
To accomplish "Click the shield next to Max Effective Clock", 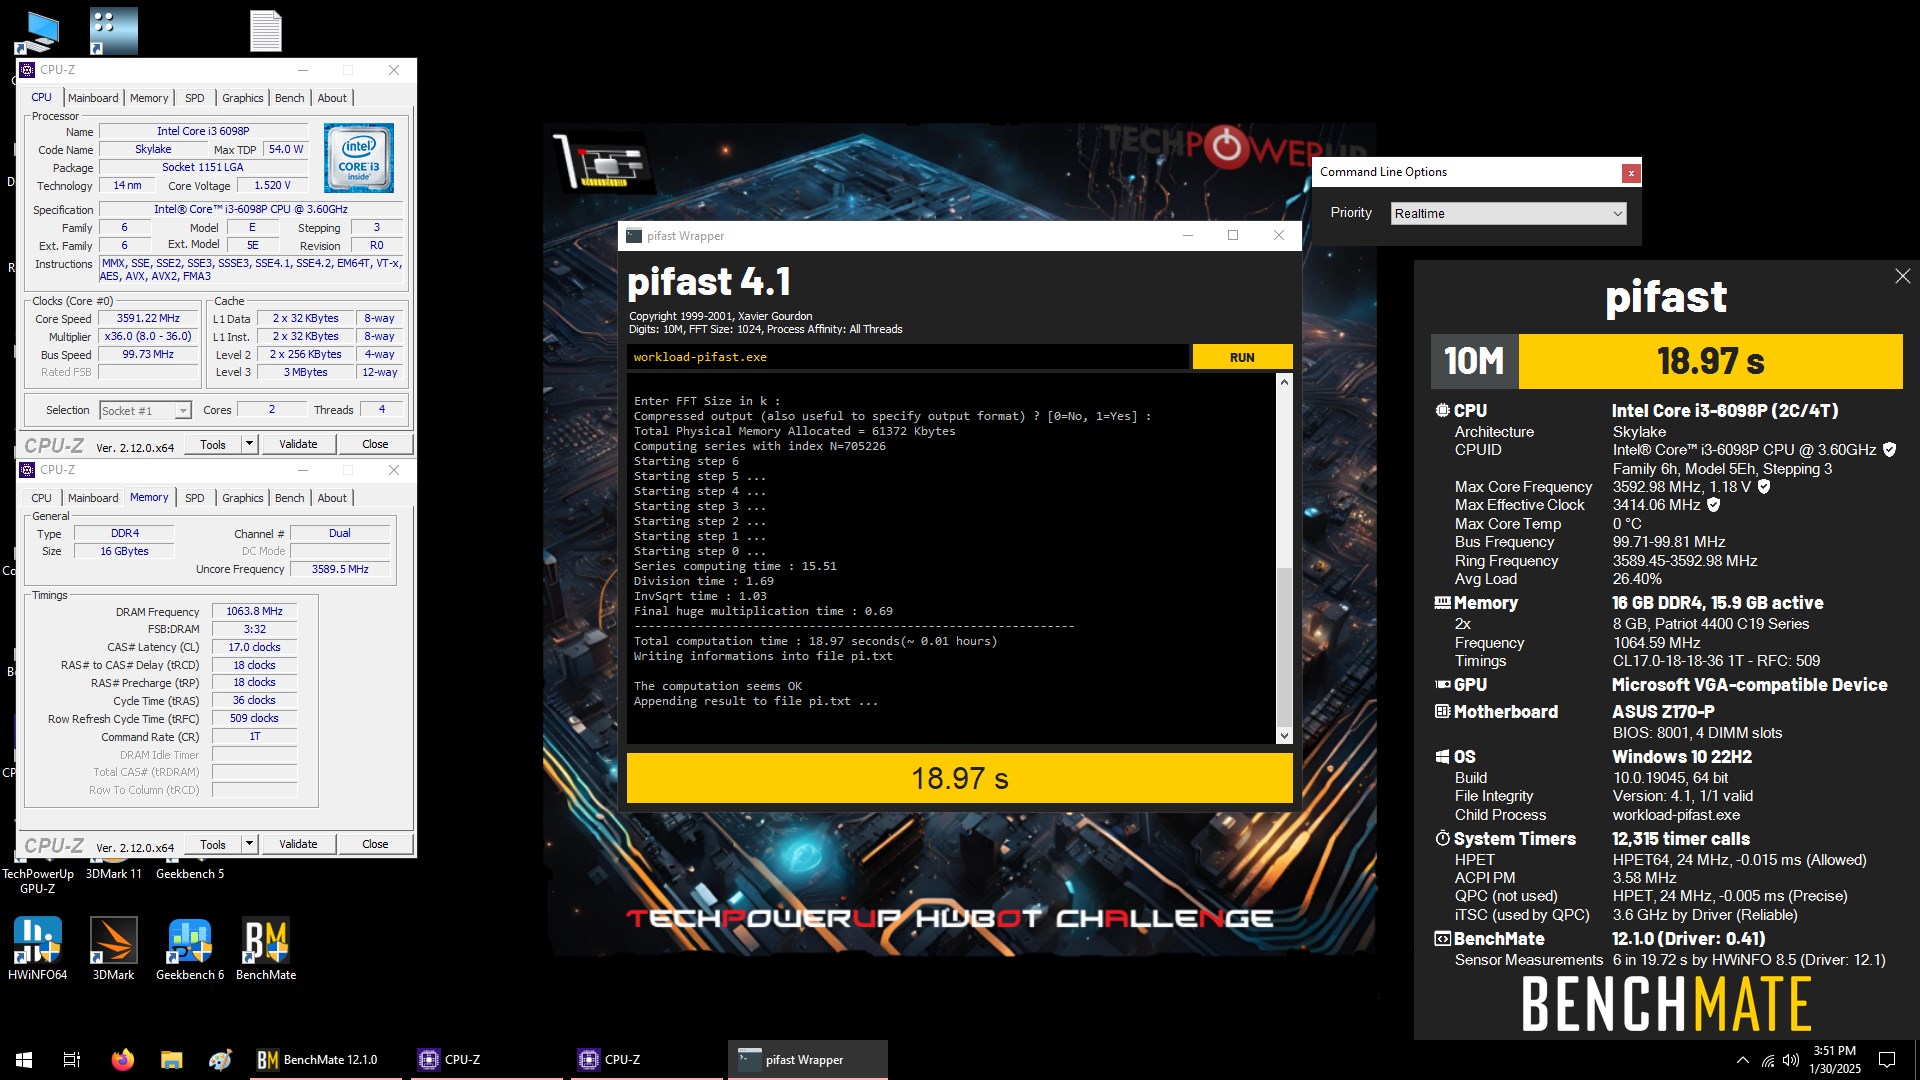I will [1713, 505].
